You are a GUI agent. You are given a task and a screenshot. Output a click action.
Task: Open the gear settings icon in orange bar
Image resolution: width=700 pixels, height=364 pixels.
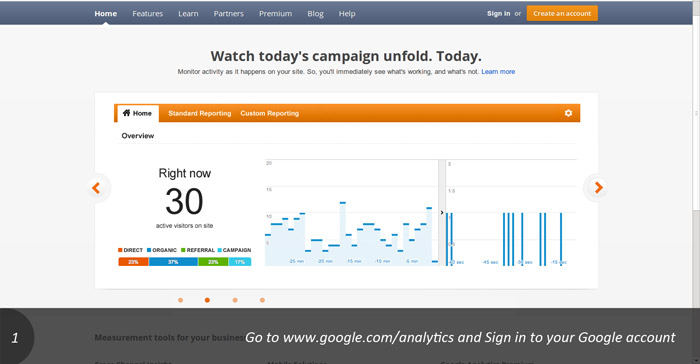[x=568, y=113]
